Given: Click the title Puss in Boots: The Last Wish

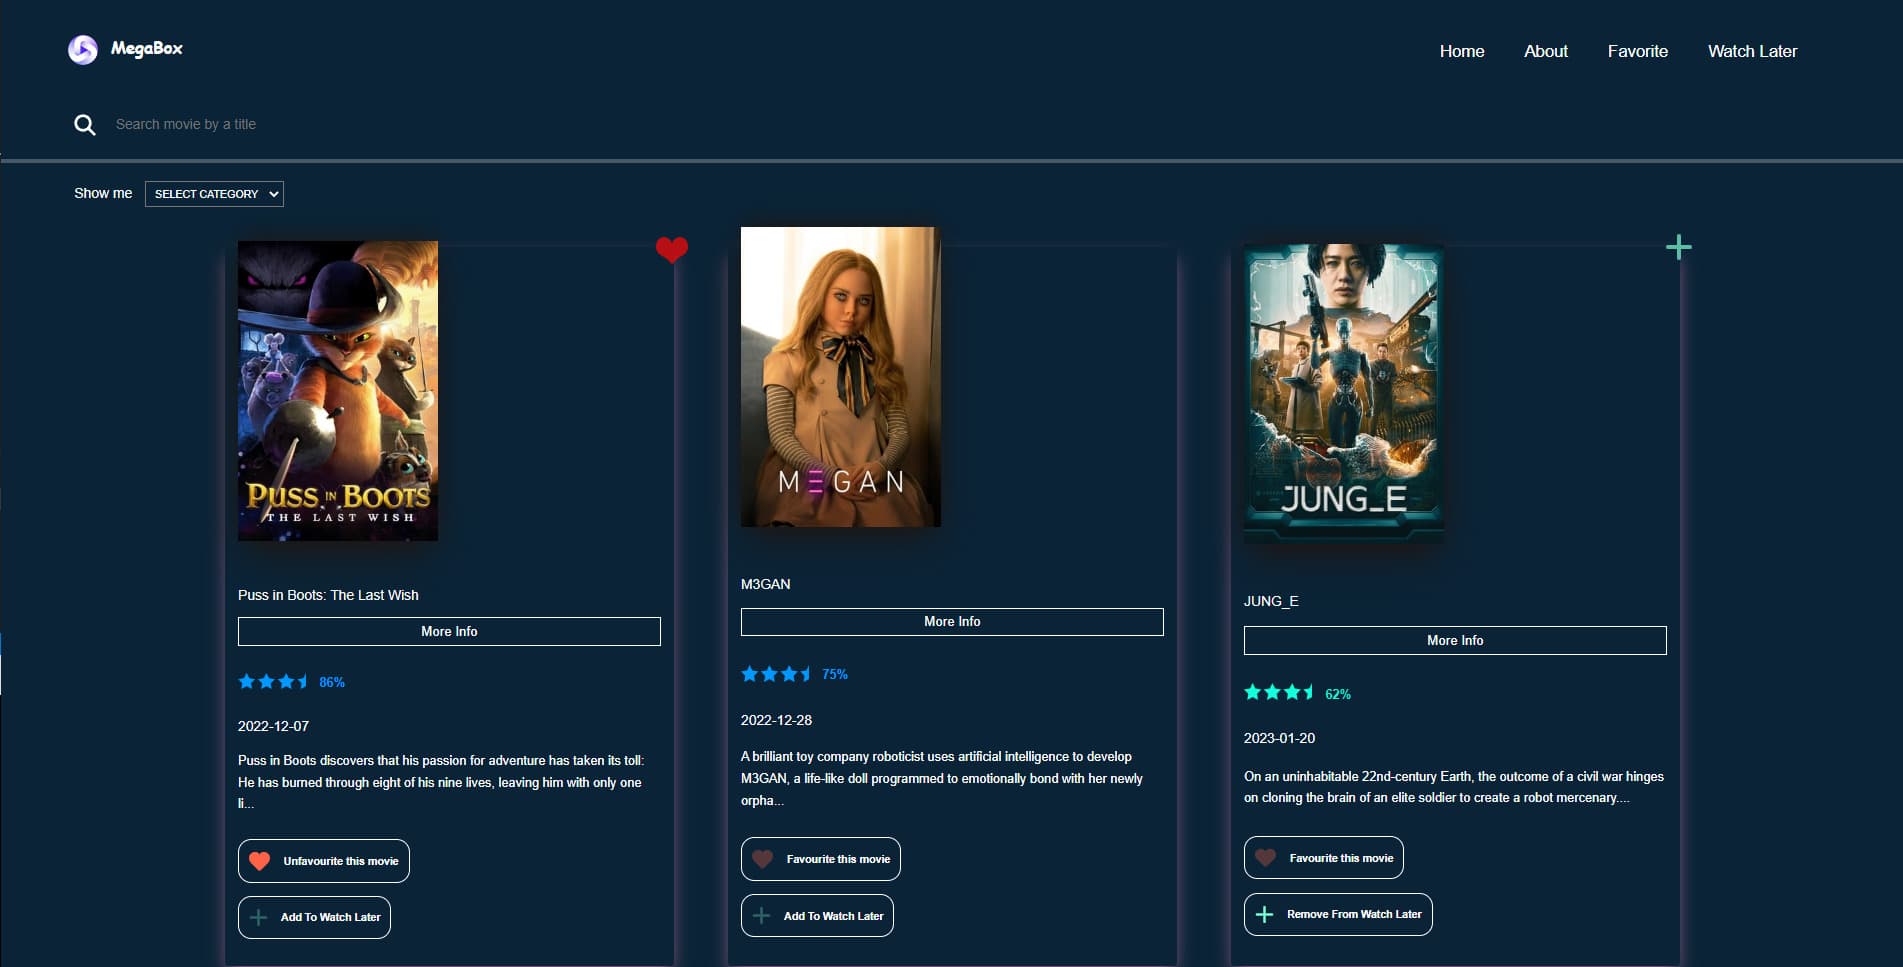Looking at the screenshot, I should 328,595.
